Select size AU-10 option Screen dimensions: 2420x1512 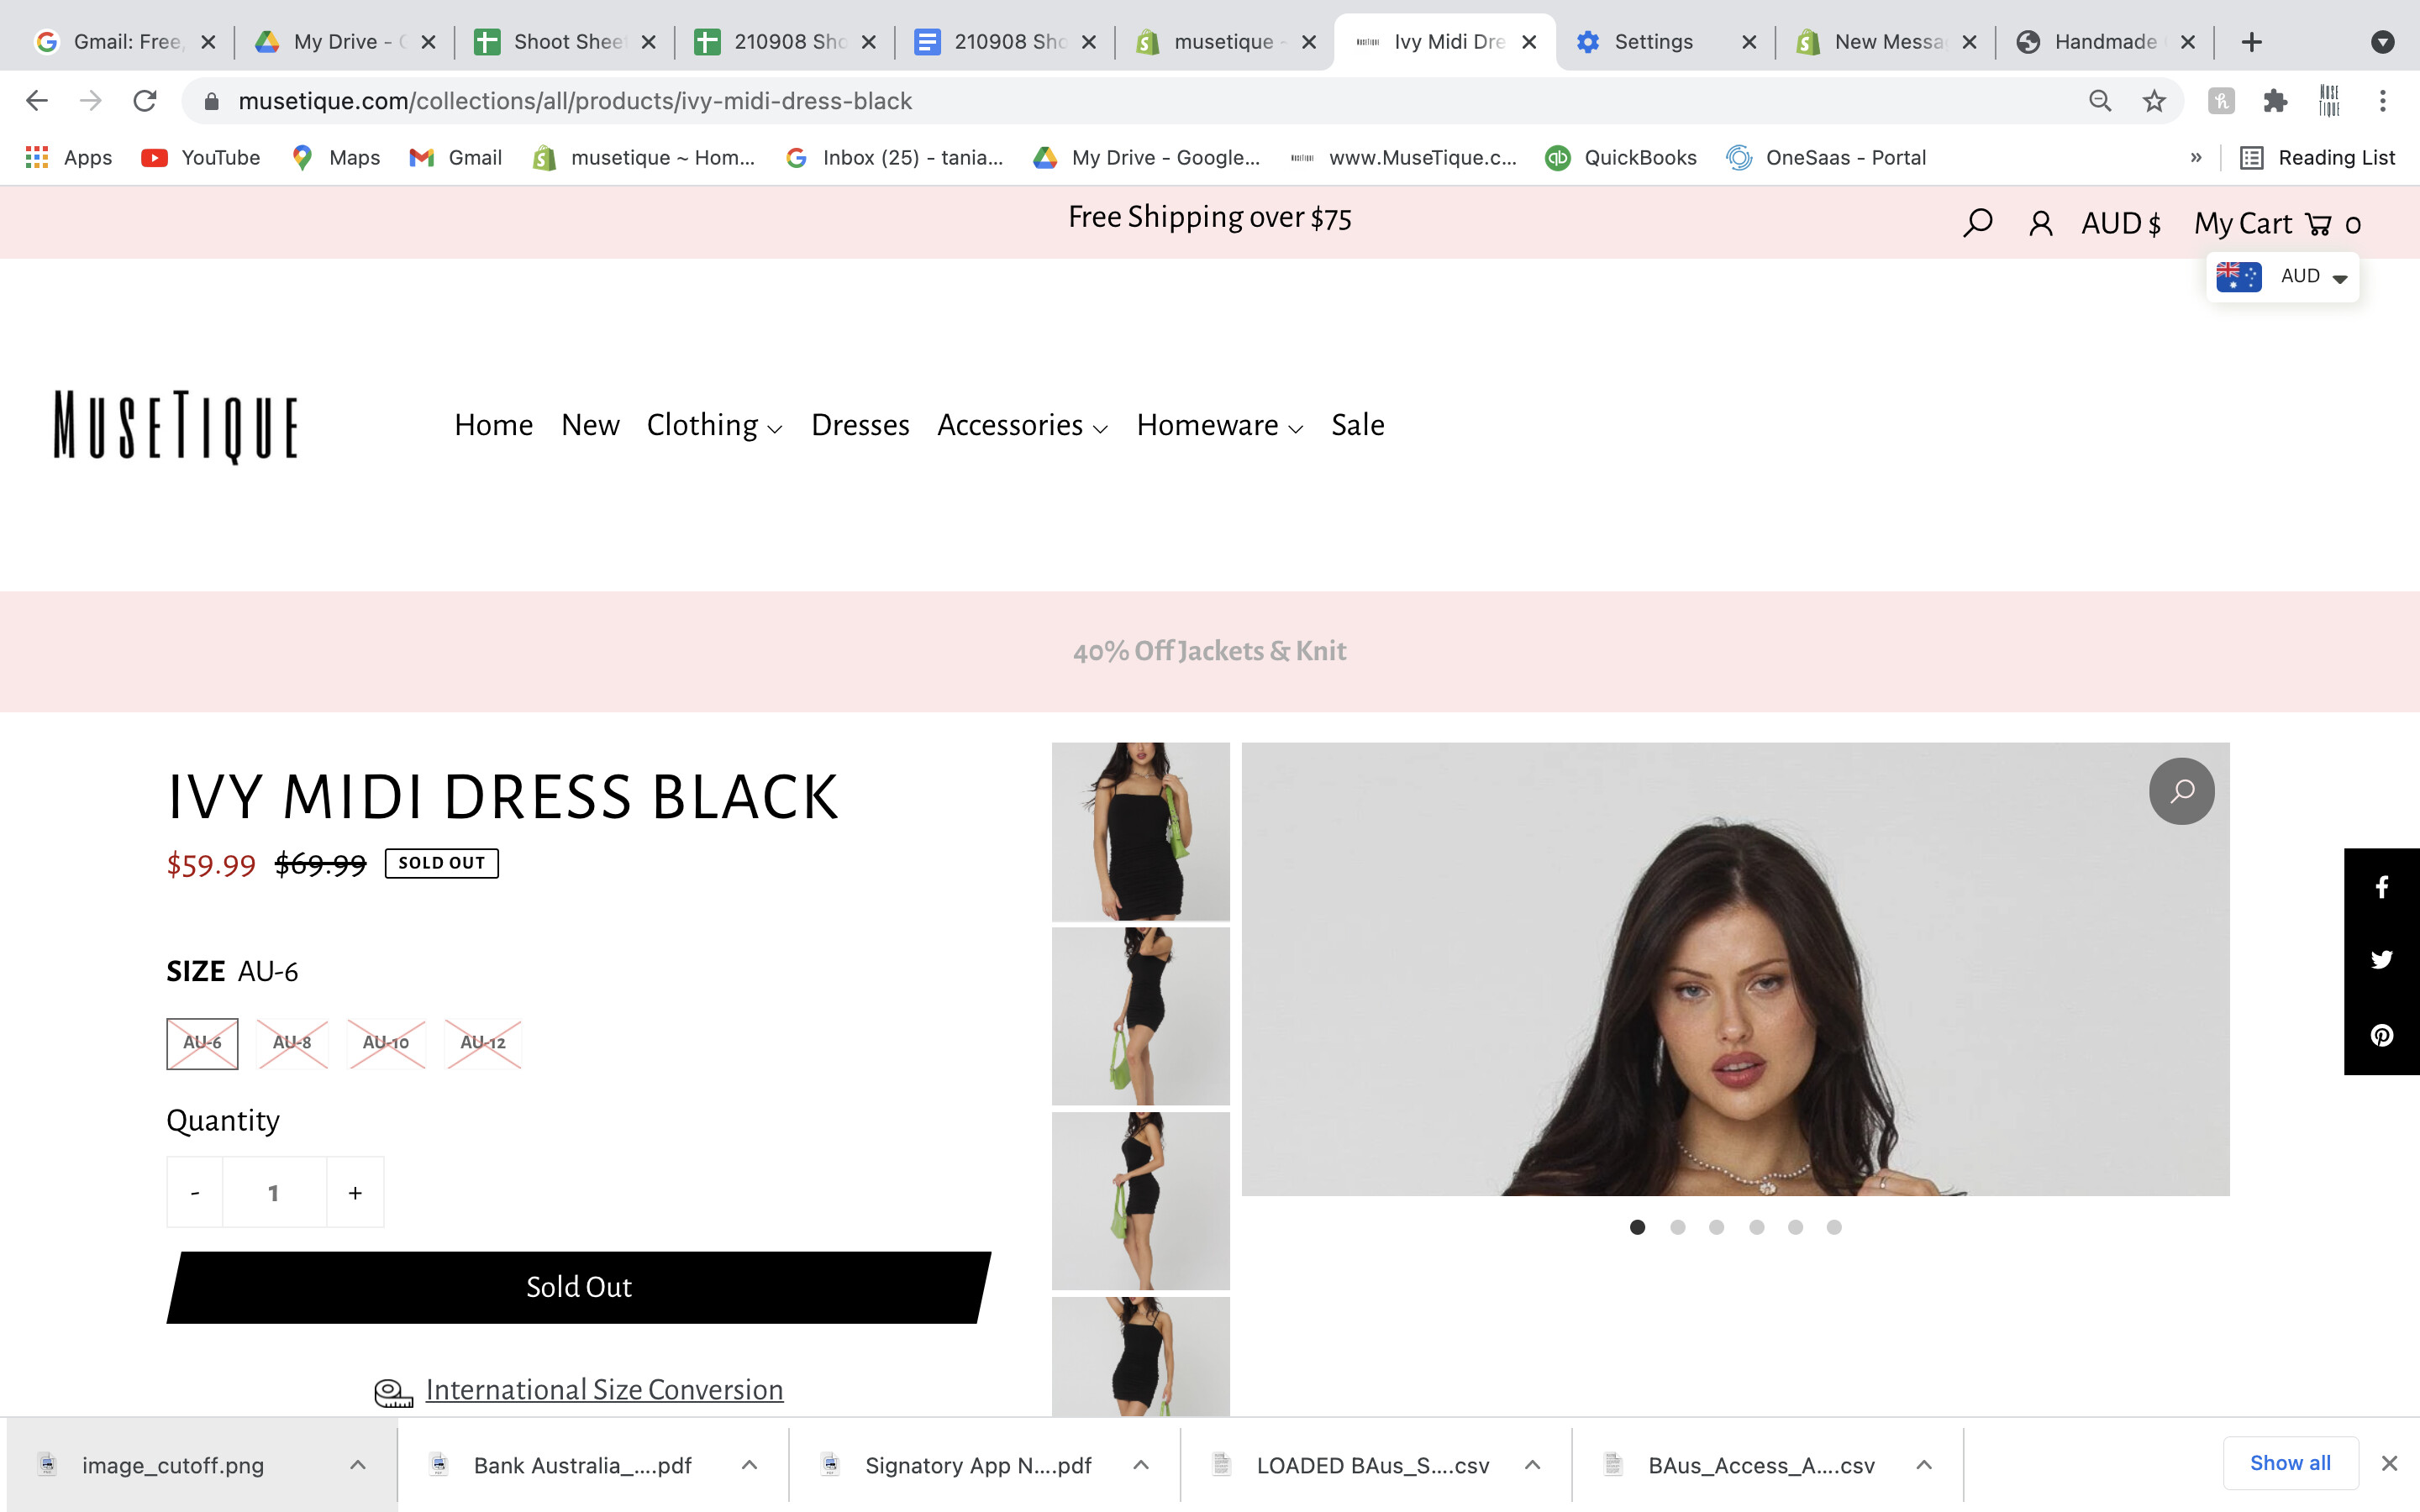pos(386,1043)
